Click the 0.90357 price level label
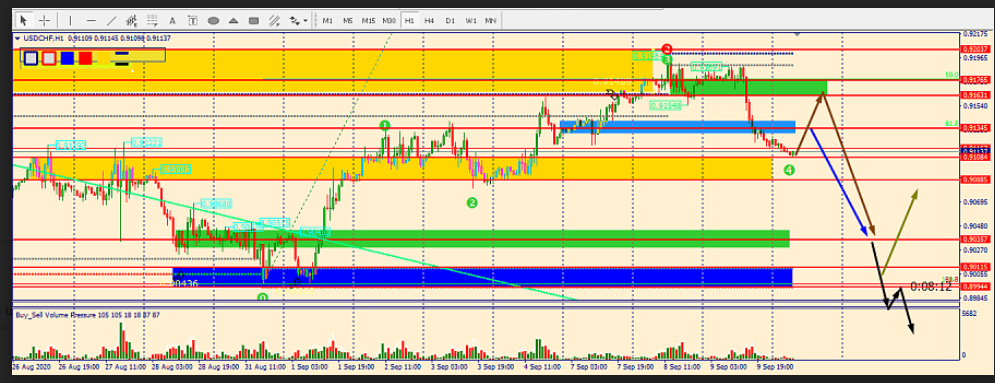Screen dimensions: 995x383 coord(975,239)
